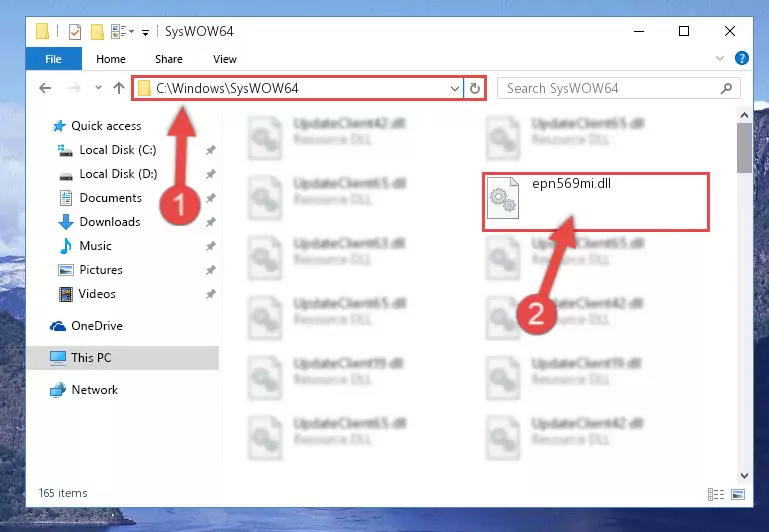Open the recent locations dropdown

(x=99, y=88)
